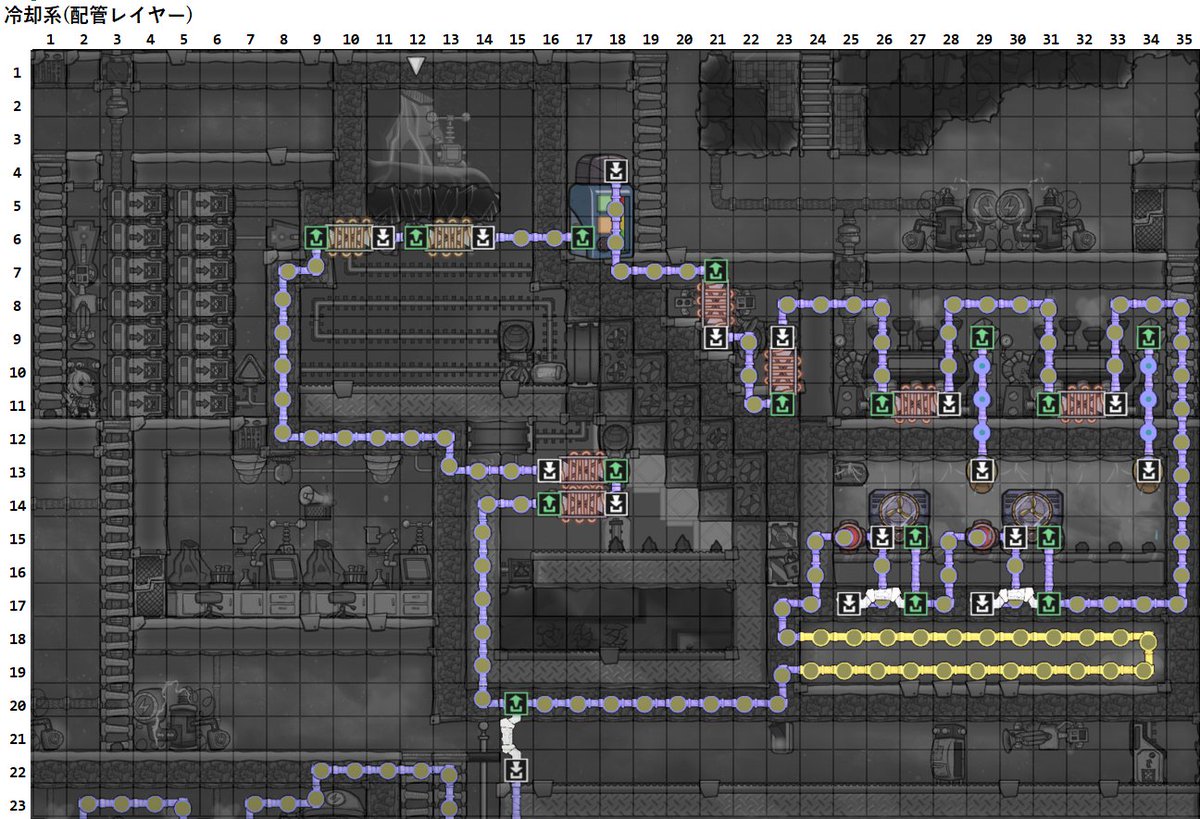Click white input port at column 11, row 6
Image resolution: width=1200 pixels, height=819 pixels.
[383, 237]
